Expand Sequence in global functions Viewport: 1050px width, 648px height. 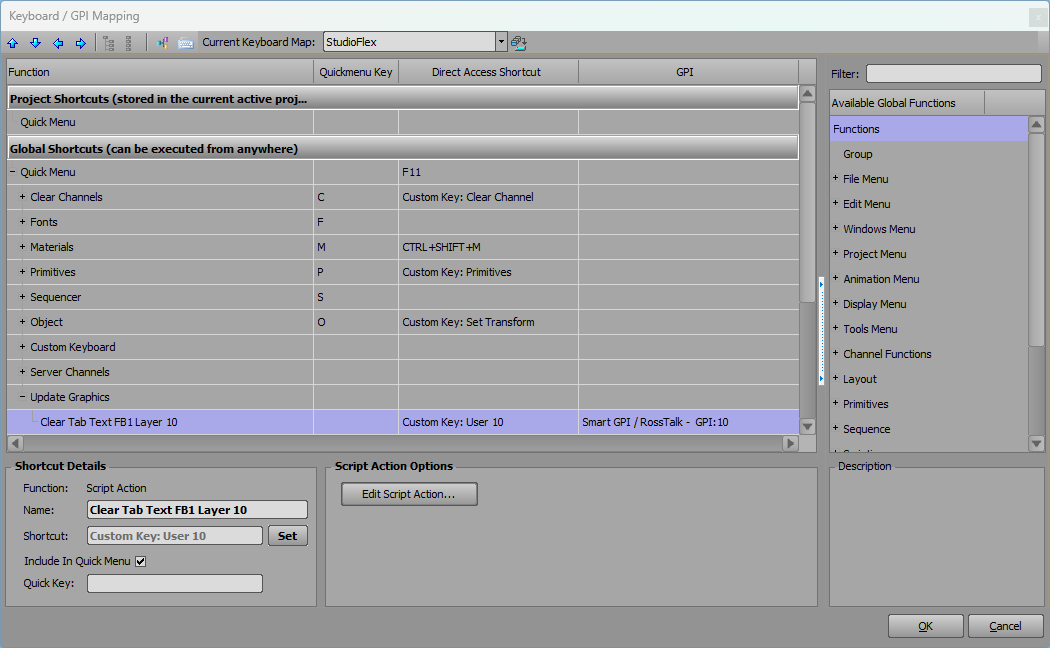(x=835, y=428)
